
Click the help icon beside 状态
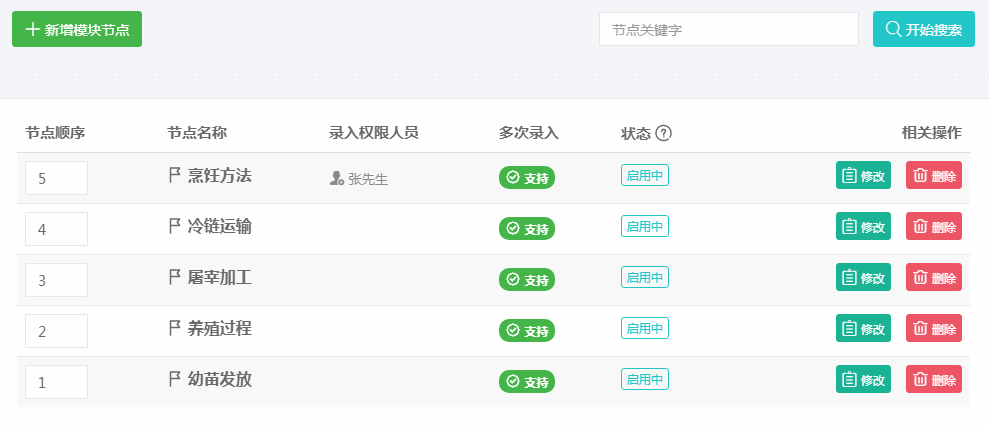(x=663, y=133)
